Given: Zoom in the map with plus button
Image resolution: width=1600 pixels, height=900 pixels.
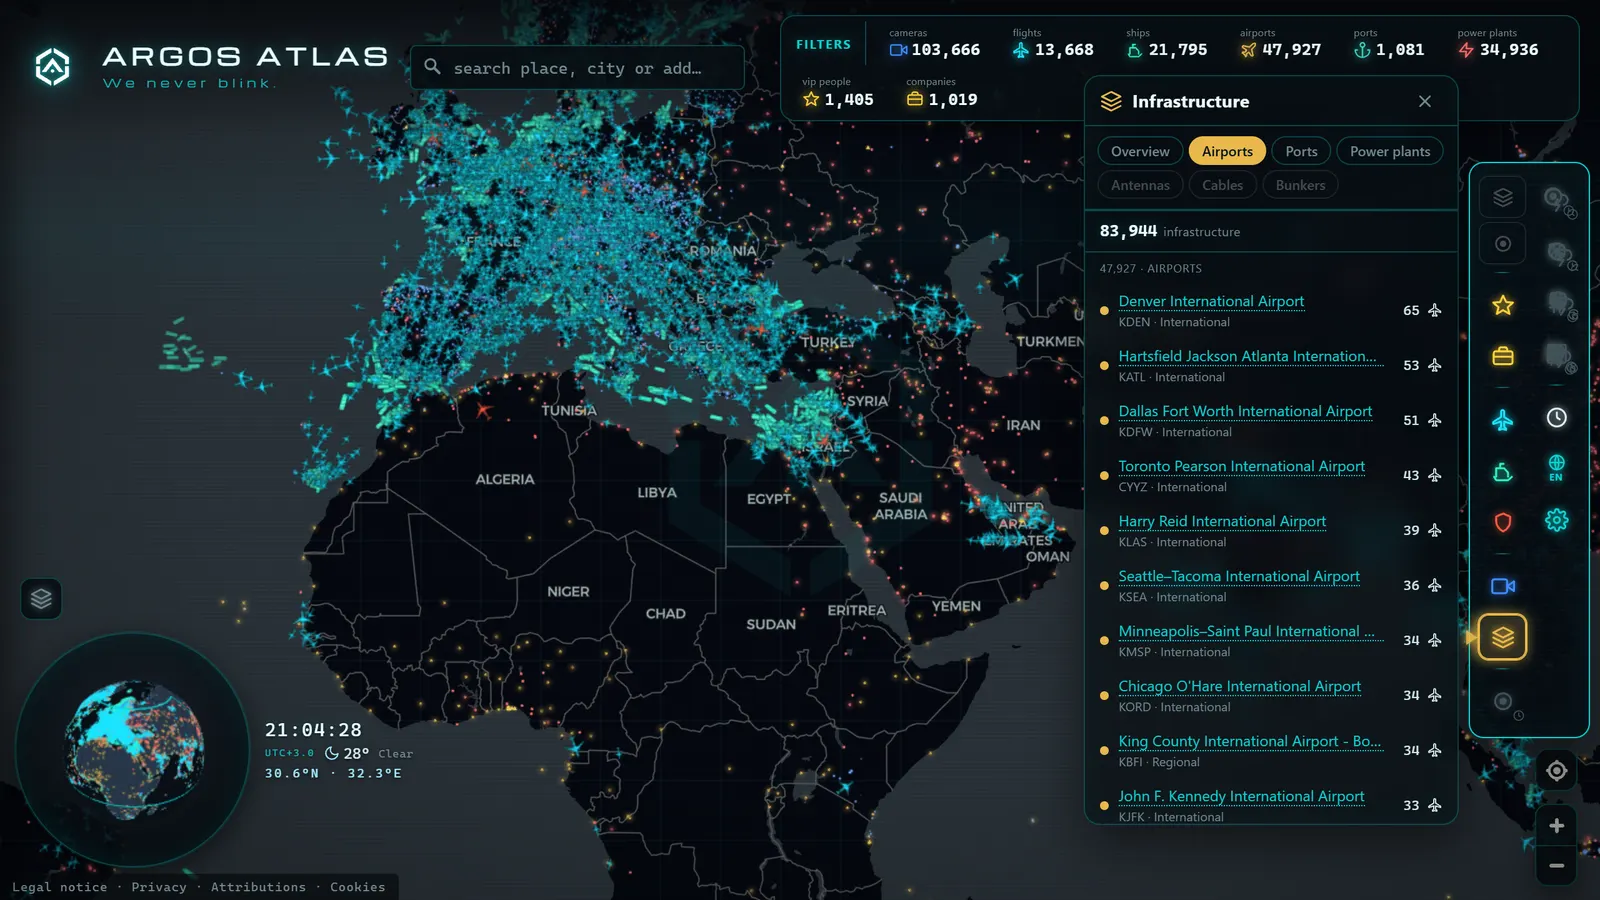Looking at the screenshot, I should click(1556, 826).
